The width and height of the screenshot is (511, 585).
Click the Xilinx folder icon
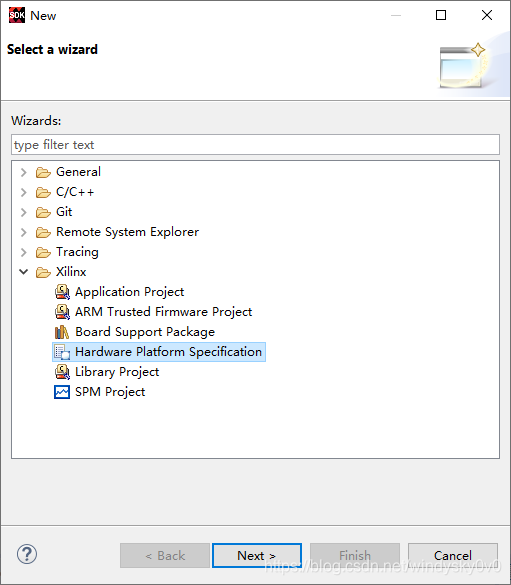click(x=43, y=272)
